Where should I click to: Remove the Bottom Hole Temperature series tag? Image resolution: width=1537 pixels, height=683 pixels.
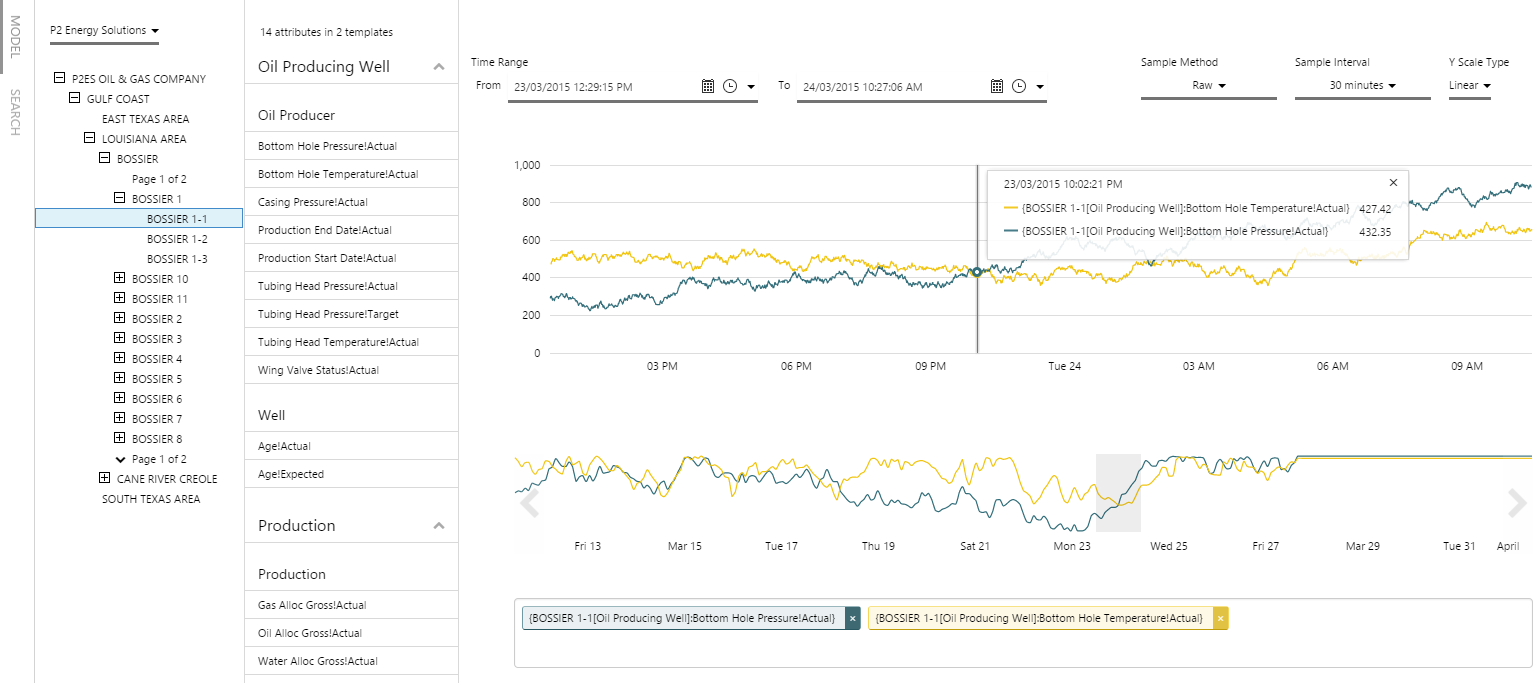point(1220,619)
